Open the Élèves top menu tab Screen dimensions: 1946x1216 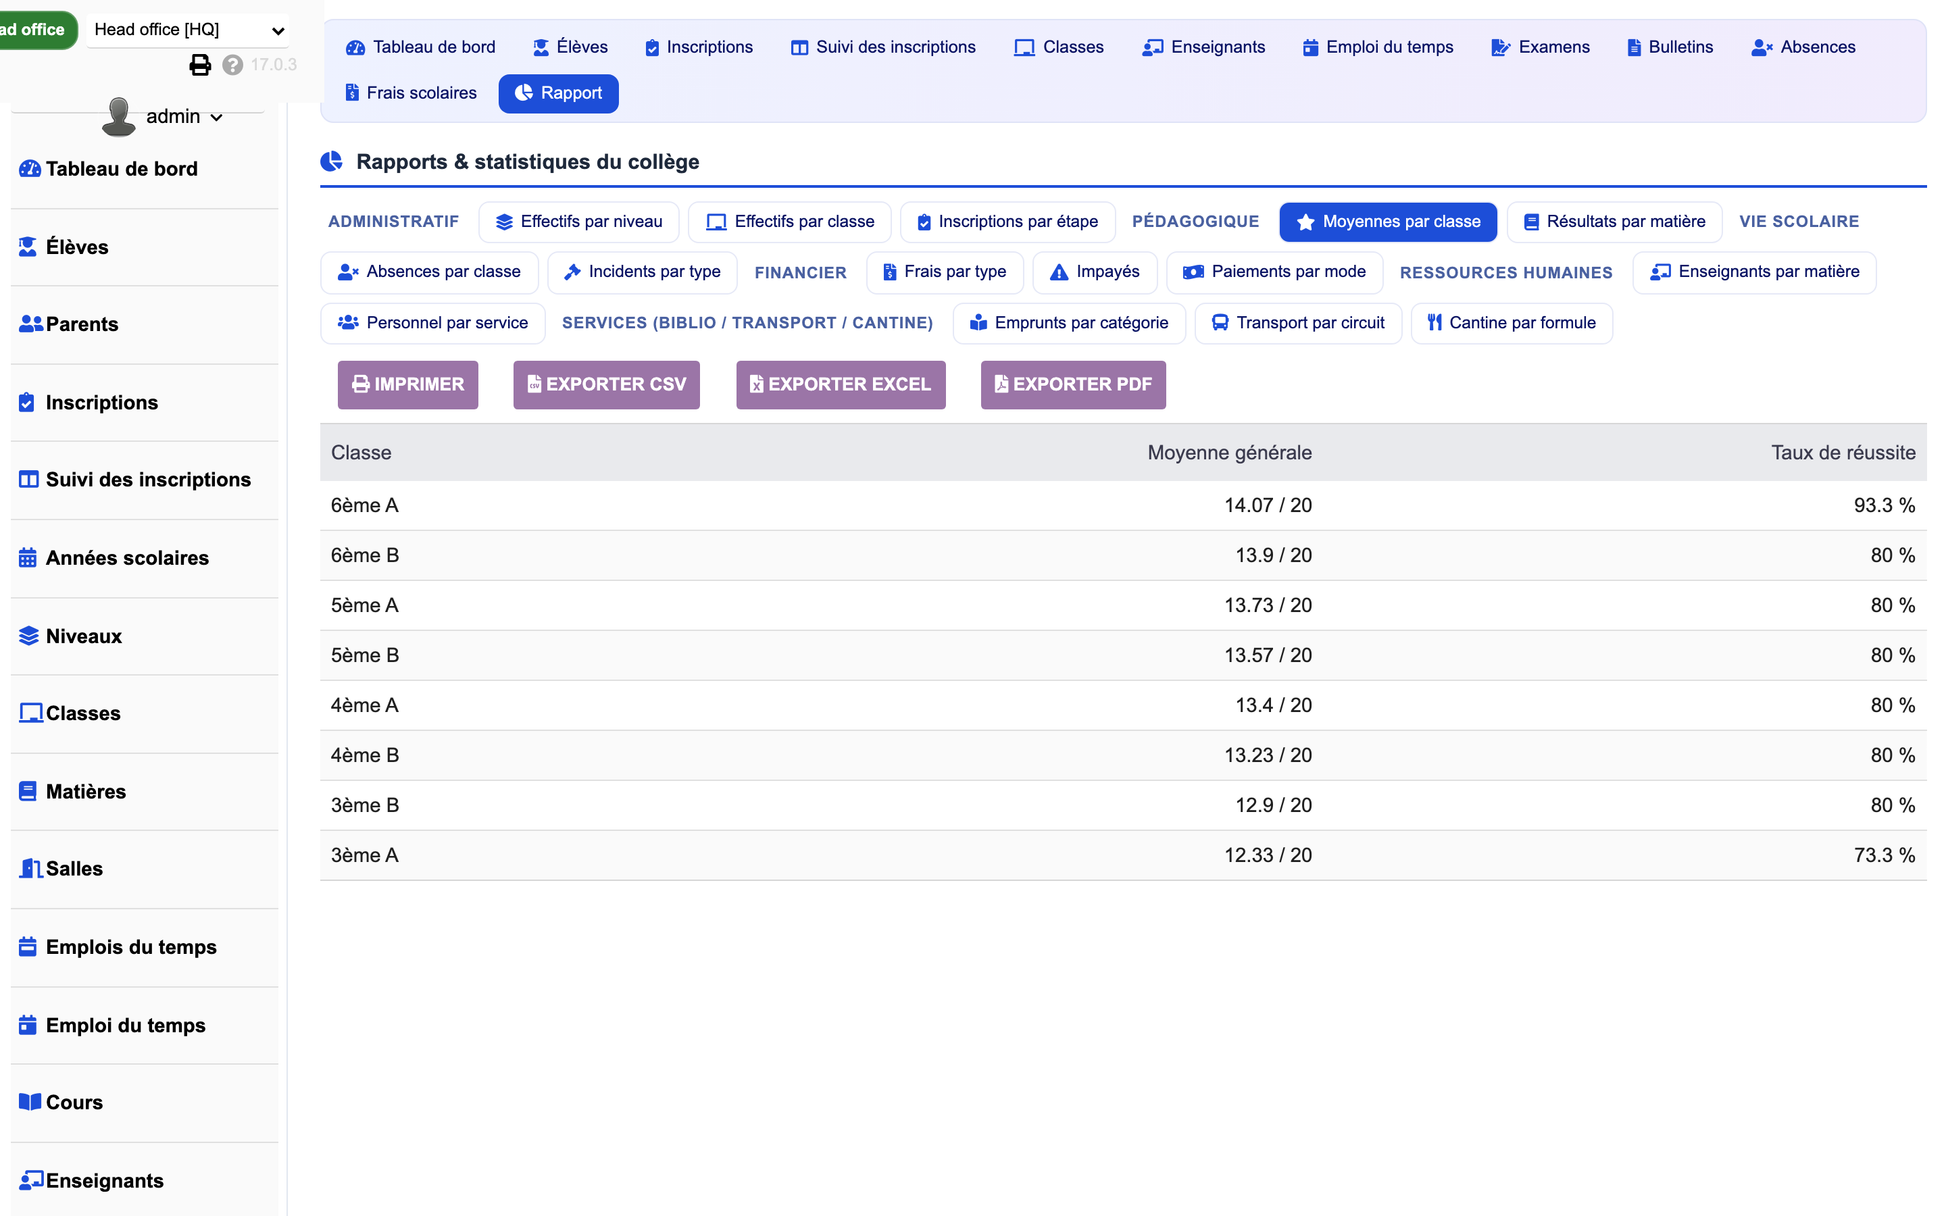tap(570, 47)
